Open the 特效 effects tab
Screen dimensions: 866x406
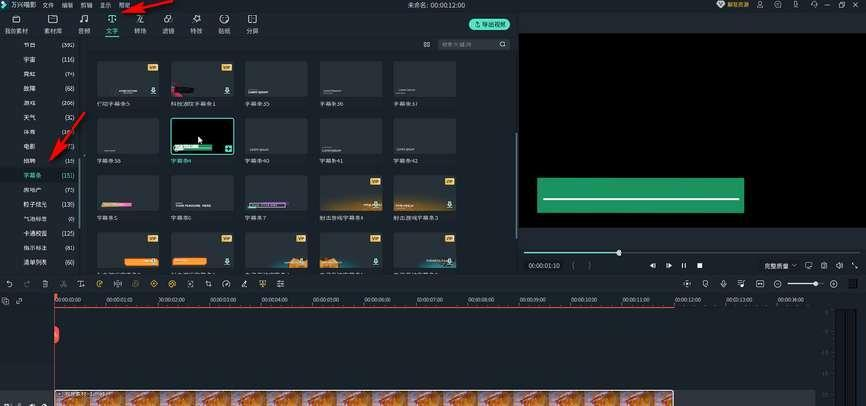pos(197,25)
